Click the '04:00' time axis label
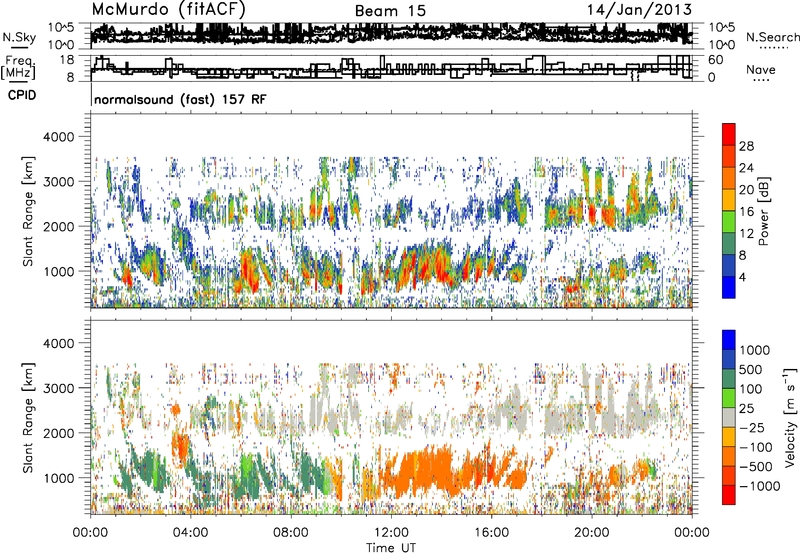Image resolution: width=800 pixels, height=554 pixels. (x=190, y=533)
